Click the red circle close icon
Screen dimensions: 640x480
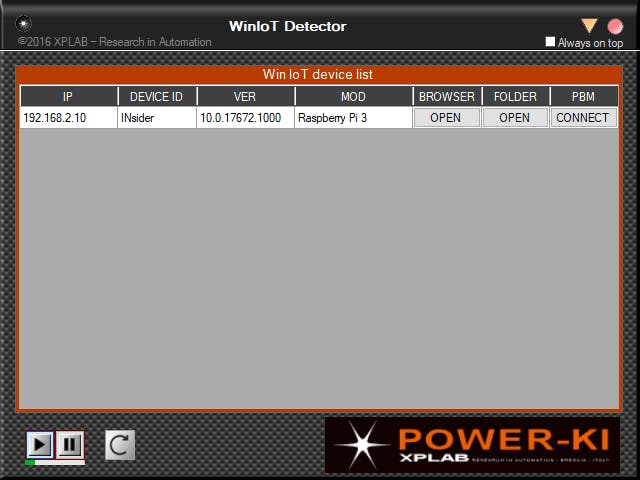(615, 27)
